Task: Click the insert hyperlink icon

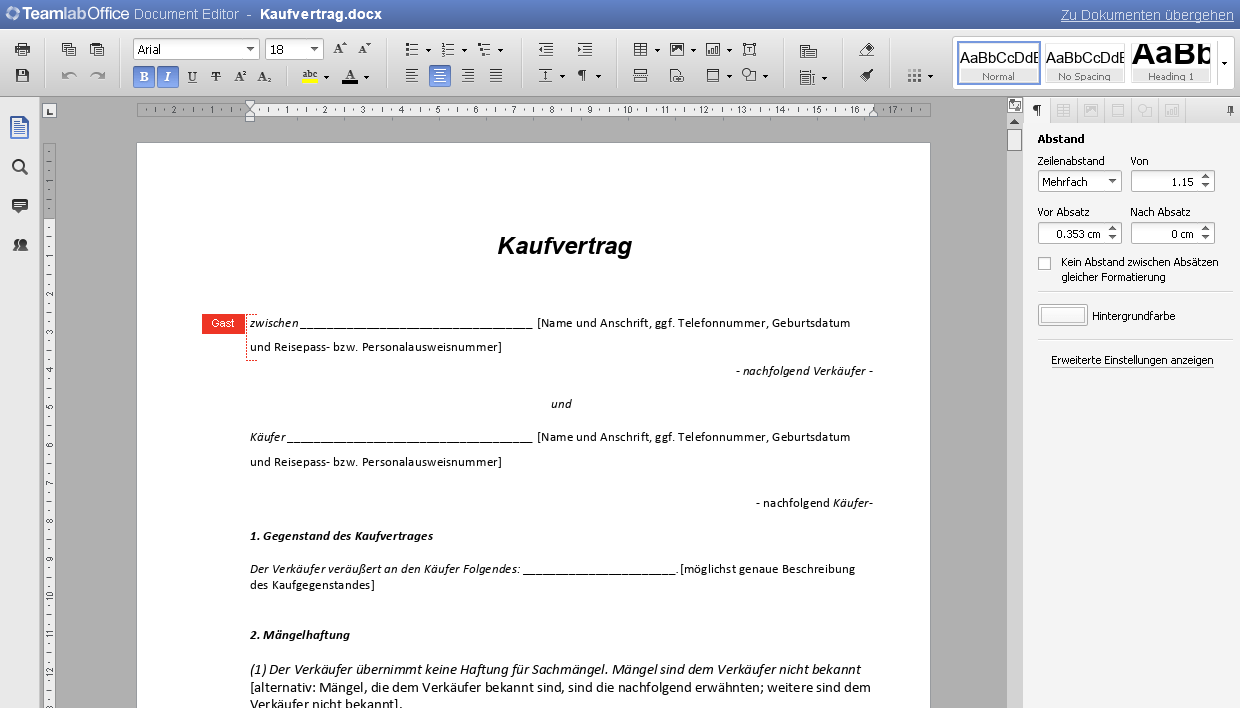Action: pyautogui.click(x=677, y=76)
